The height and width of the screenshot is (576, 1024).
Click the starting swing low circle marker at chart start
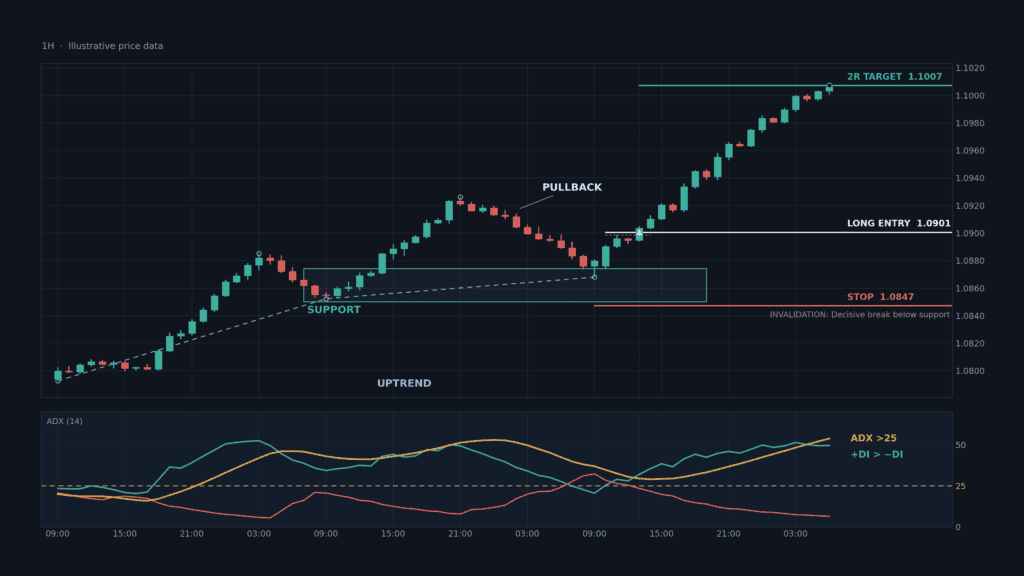[58, 381]
